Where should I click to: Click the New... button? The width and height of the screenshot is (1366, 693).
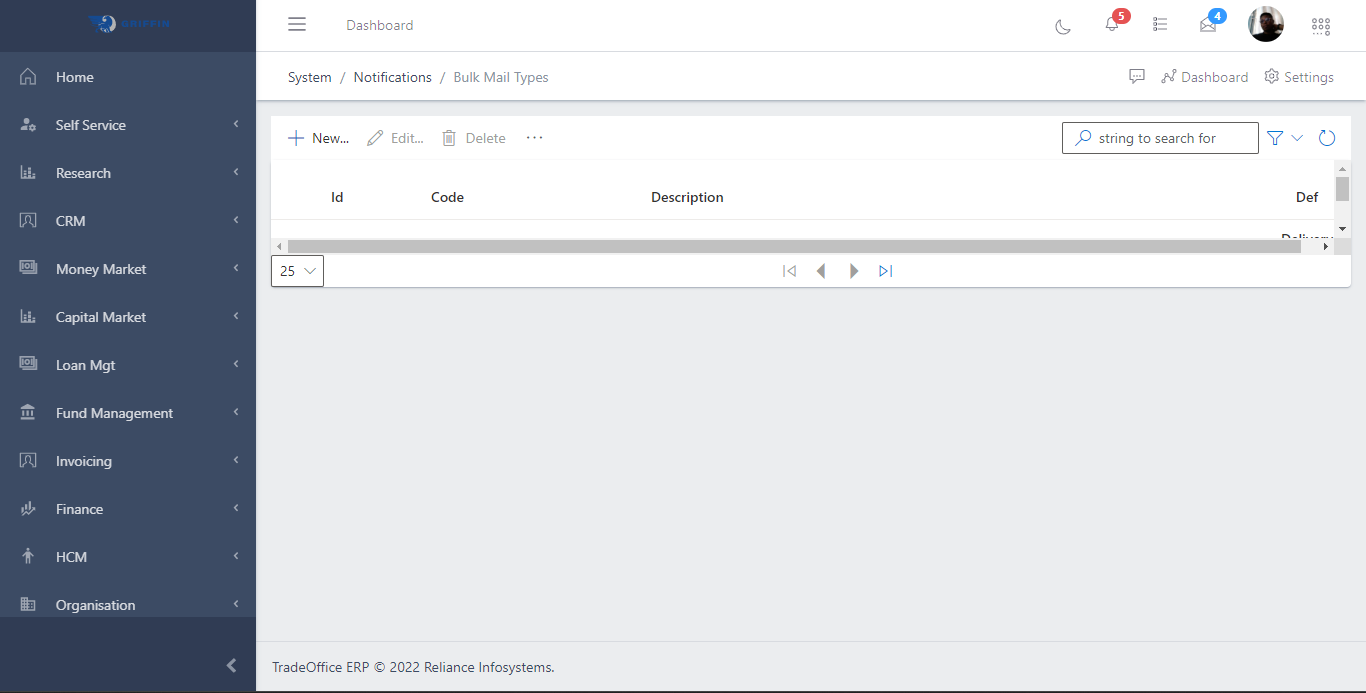(x=319, y=138)
